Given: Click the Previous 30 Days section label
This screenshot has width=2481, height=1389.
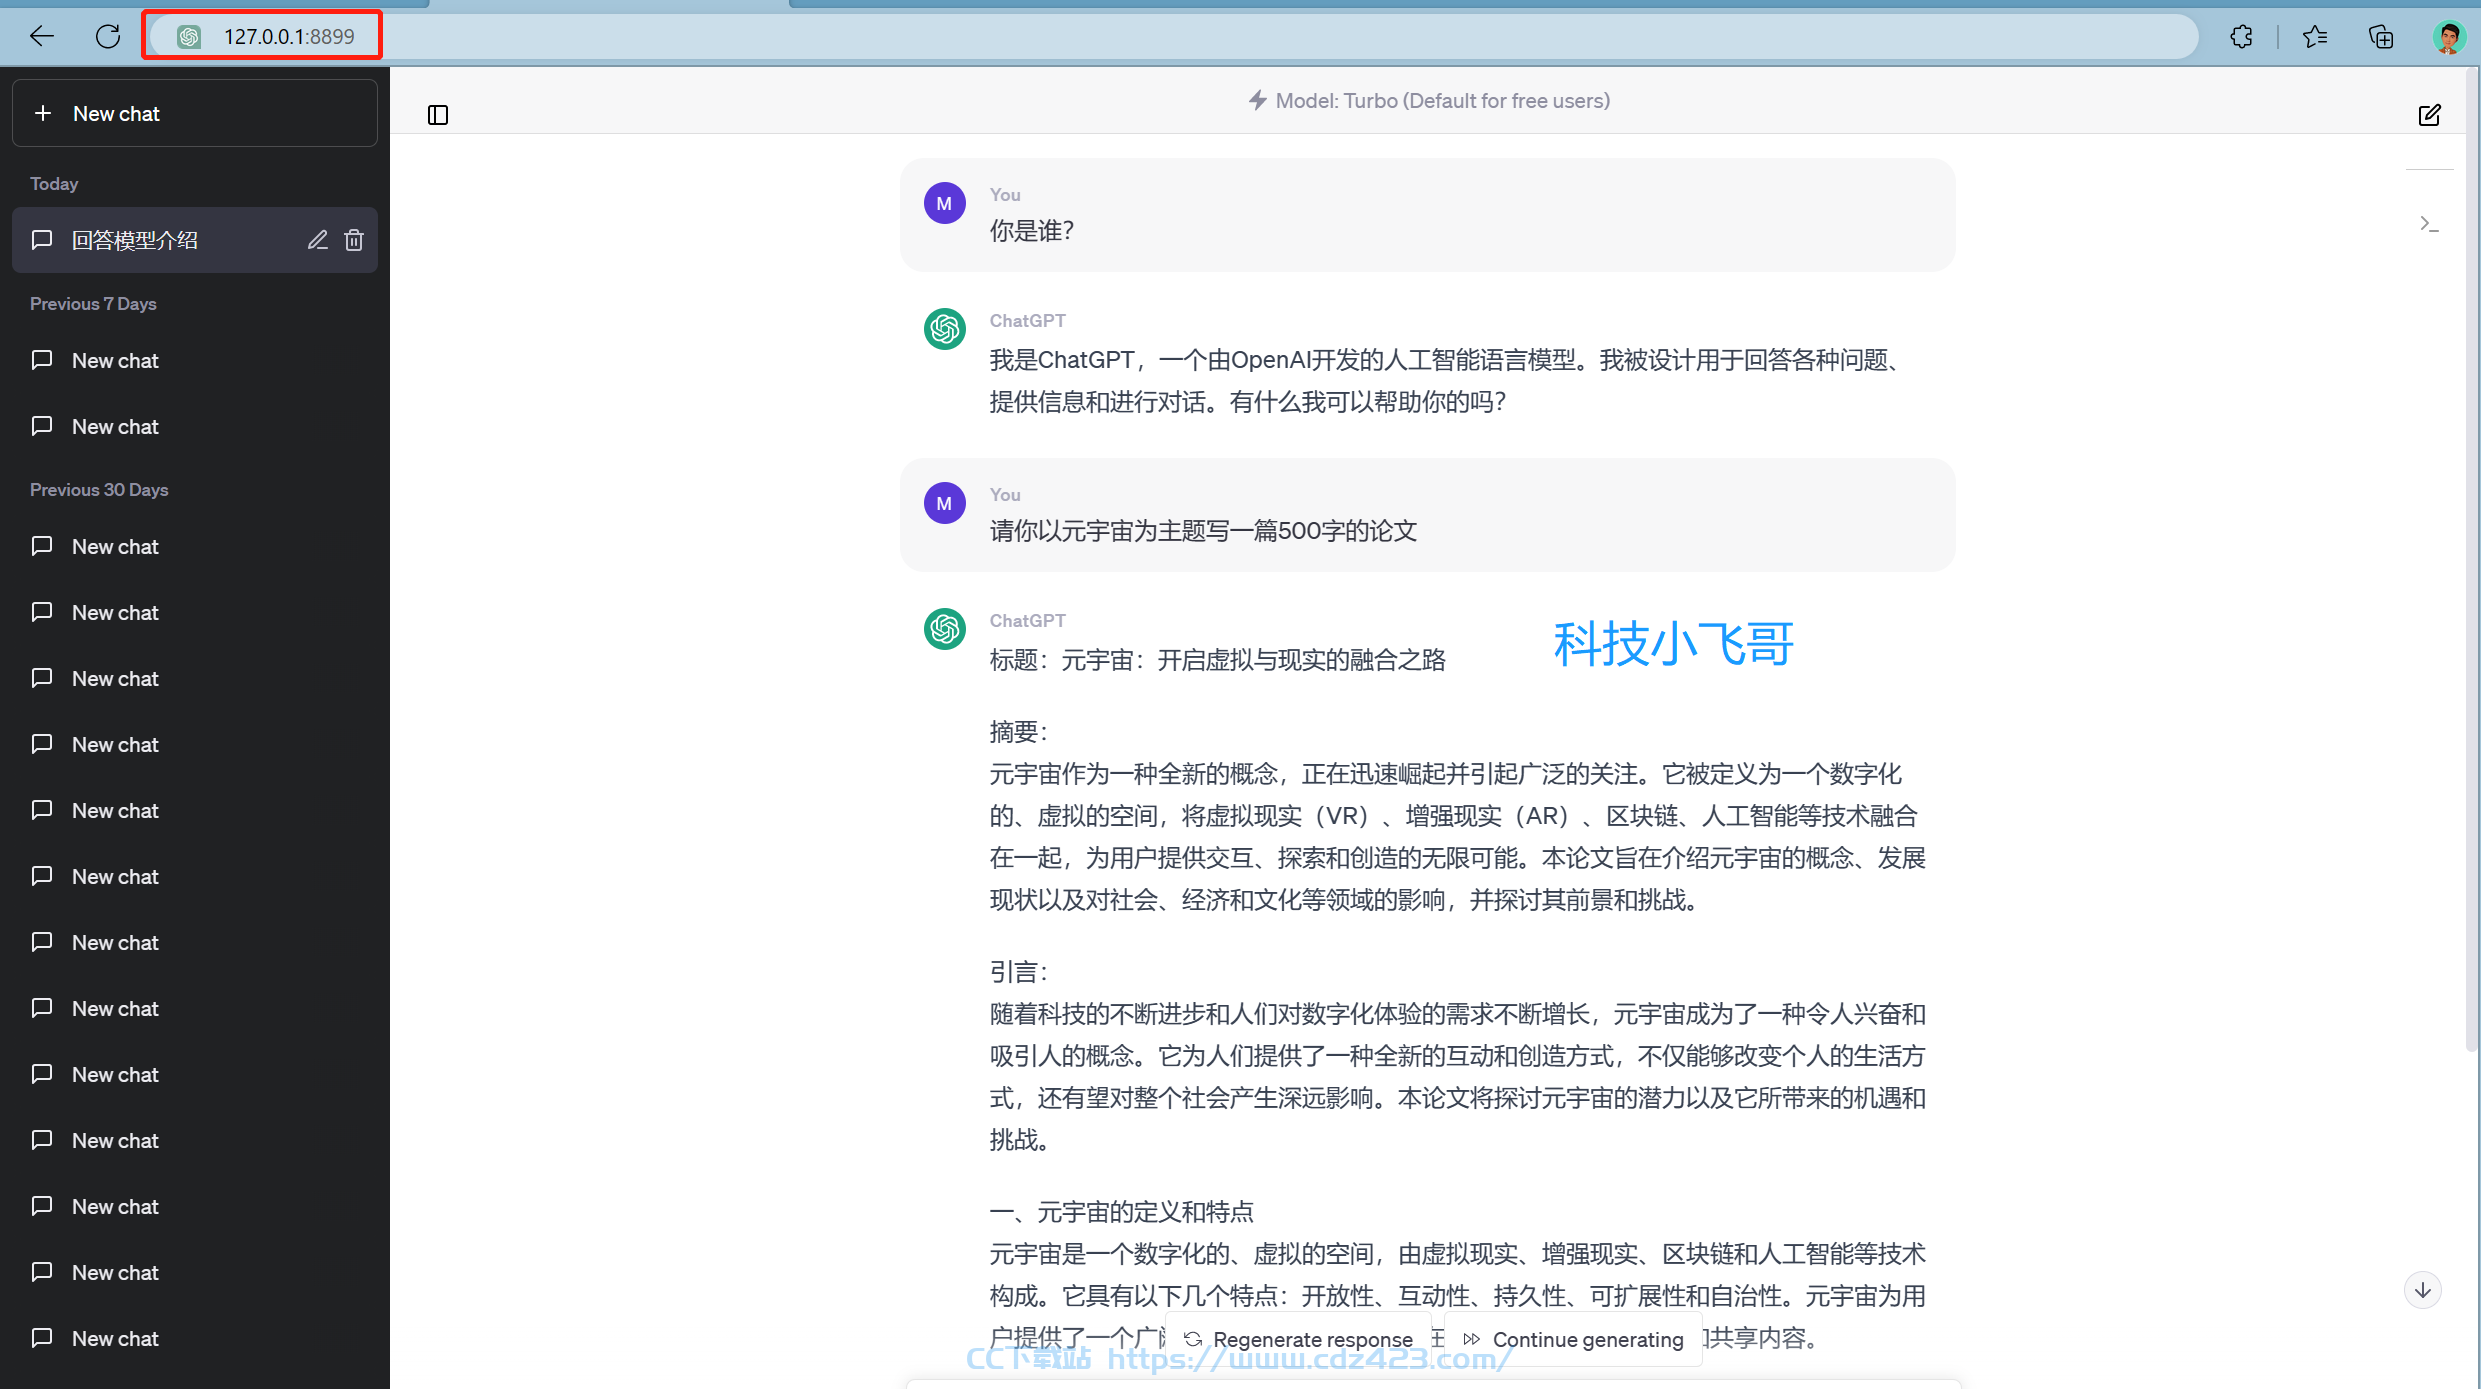Looking at the screenshot, I should click(x=99, y=490).
